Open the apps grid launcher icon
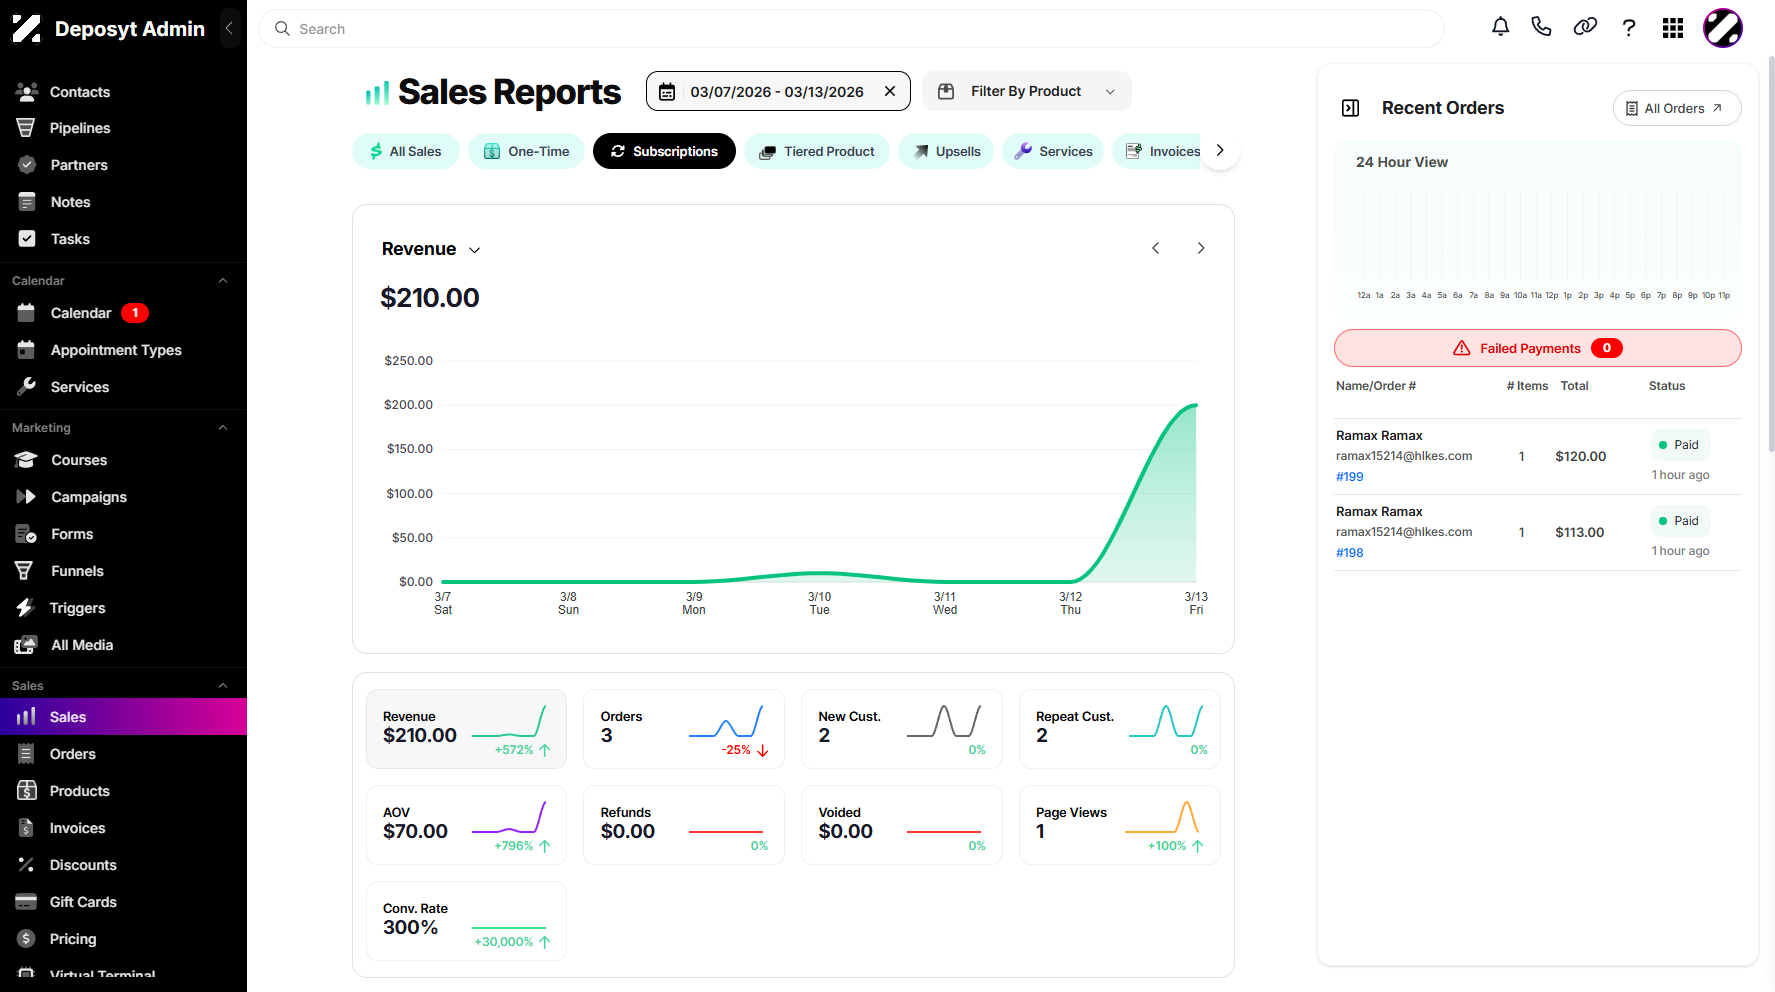 (x=1673, y=28)
